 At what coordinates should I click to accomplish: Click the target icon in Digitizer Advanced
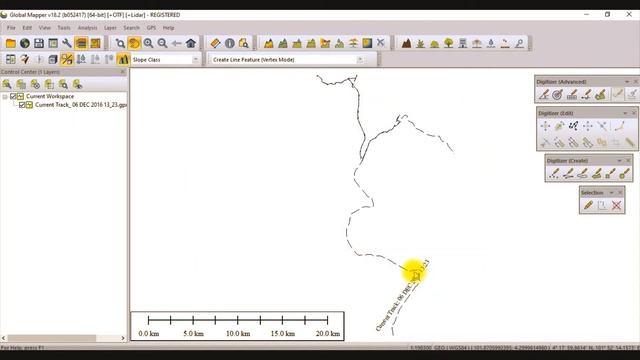pos(557,95)
